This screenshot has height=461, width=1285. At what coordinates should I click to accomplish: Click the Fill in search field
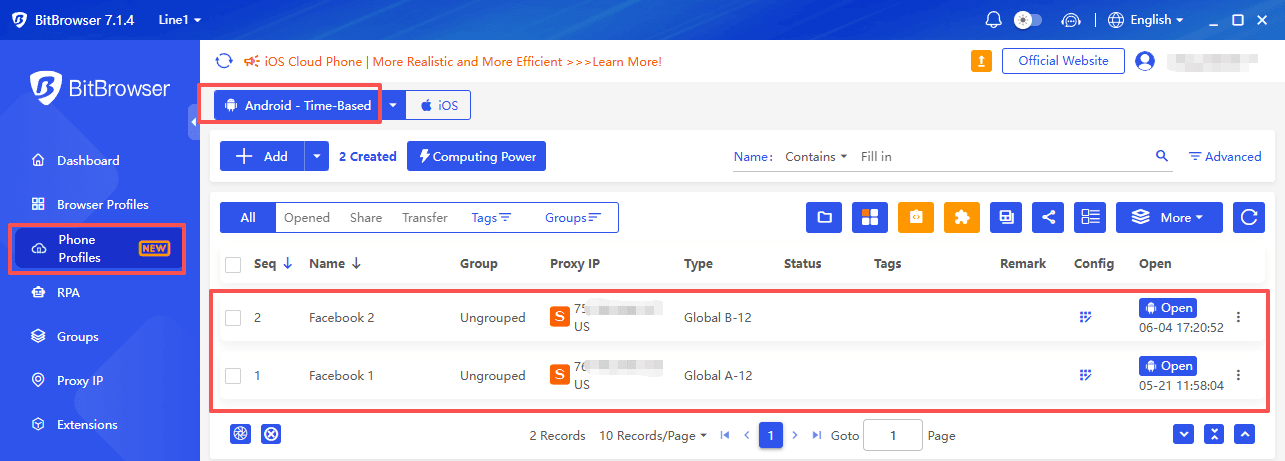point(1003,157)
